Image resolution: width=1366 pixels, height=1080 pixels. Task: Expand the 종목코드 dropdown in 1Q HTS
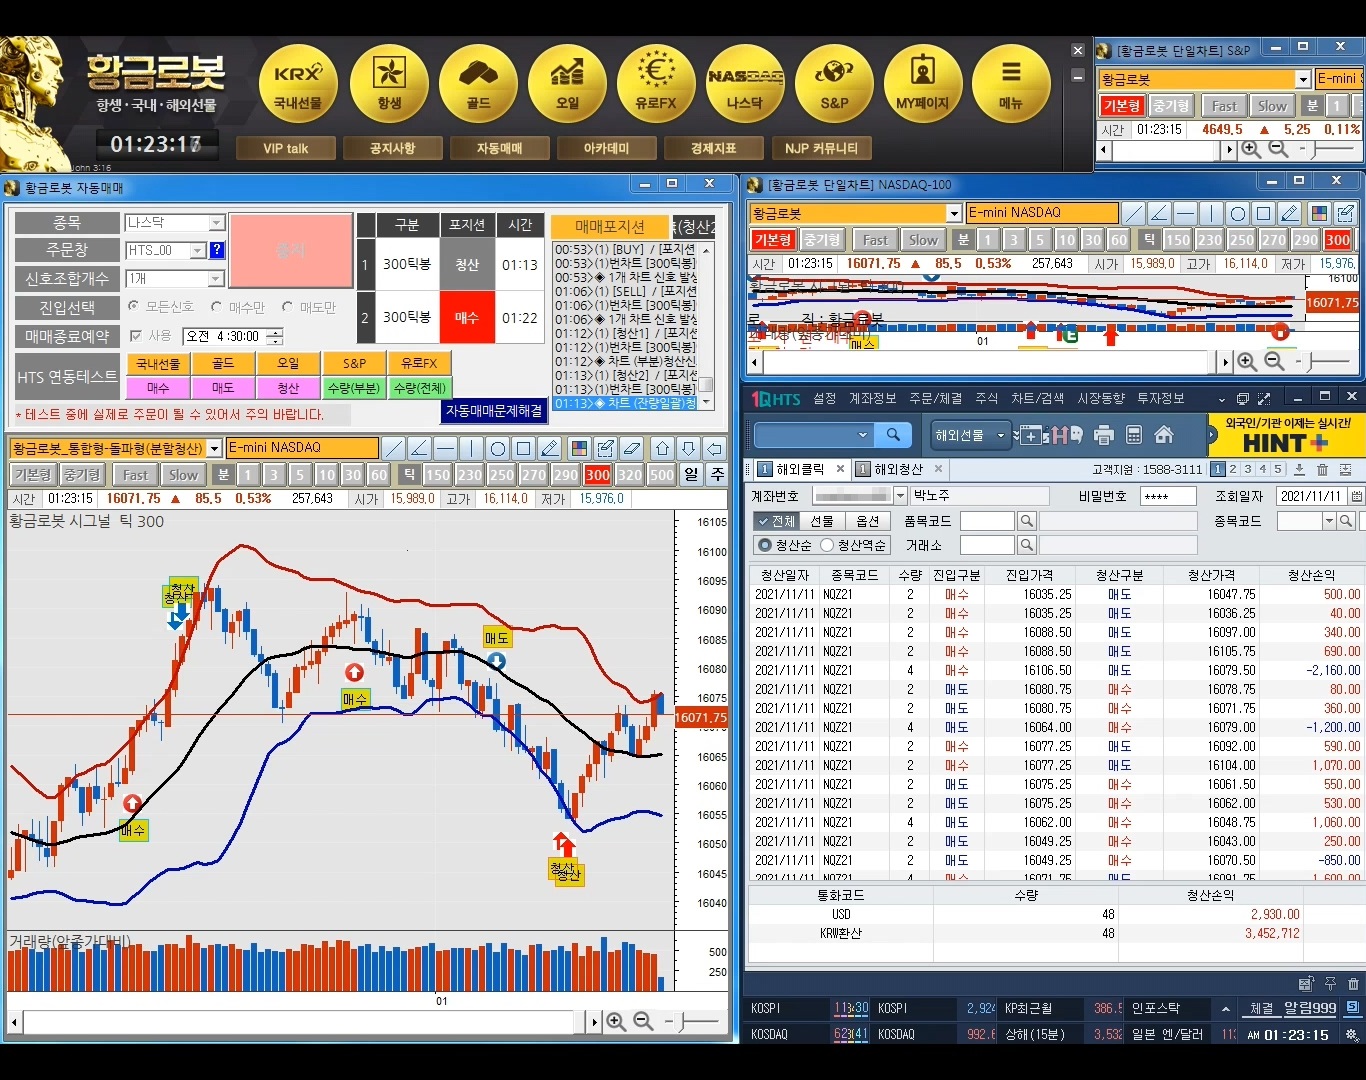click(x=1329, y=521)
